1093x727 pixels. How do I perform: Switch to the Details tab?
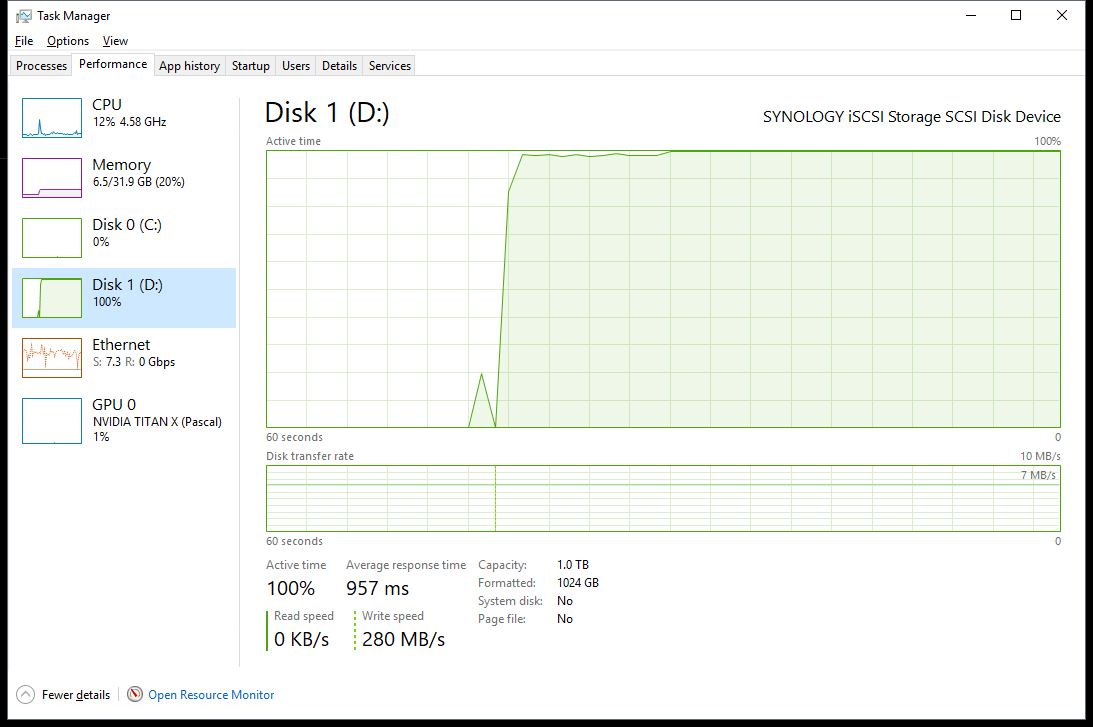coord(339,66)
